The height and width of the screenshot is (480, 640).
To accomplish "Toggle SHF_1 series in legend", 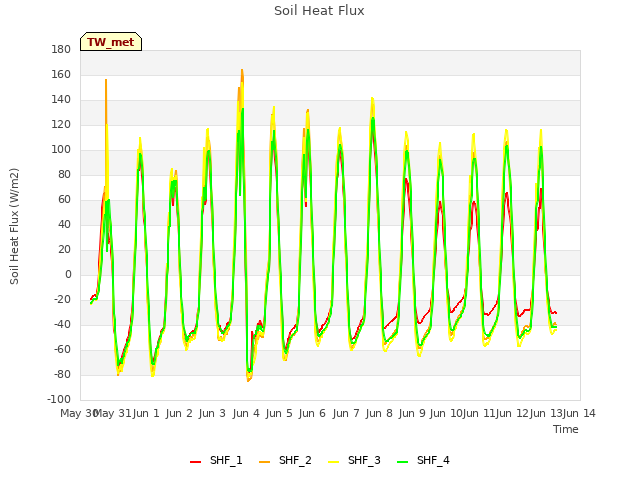I will pyautogui.click(x=216, y=460).
